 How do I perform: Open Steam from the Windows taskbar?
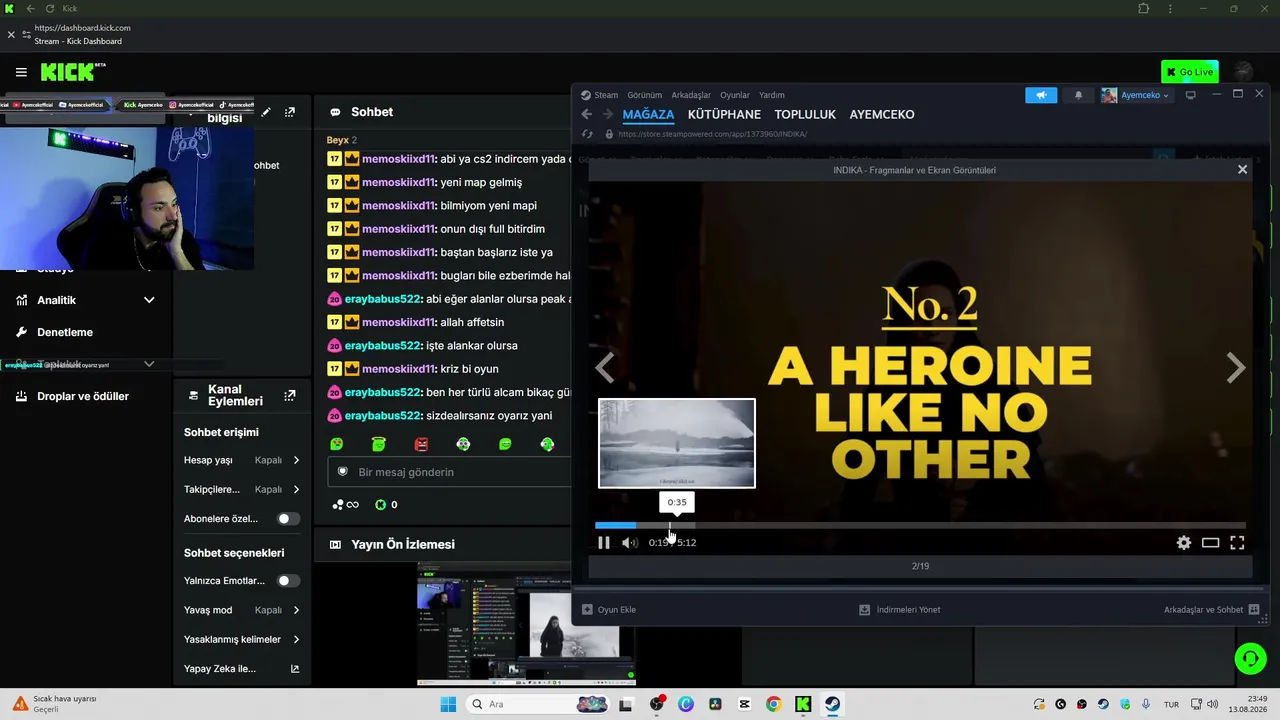pos(832,704)
